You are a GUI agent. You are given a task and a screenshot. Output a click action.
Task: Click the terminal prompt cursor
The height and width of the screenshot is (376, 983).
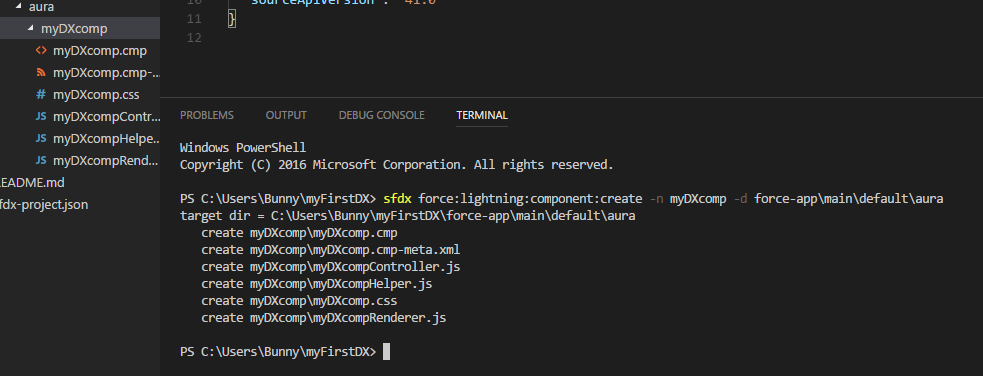[386, 352]
